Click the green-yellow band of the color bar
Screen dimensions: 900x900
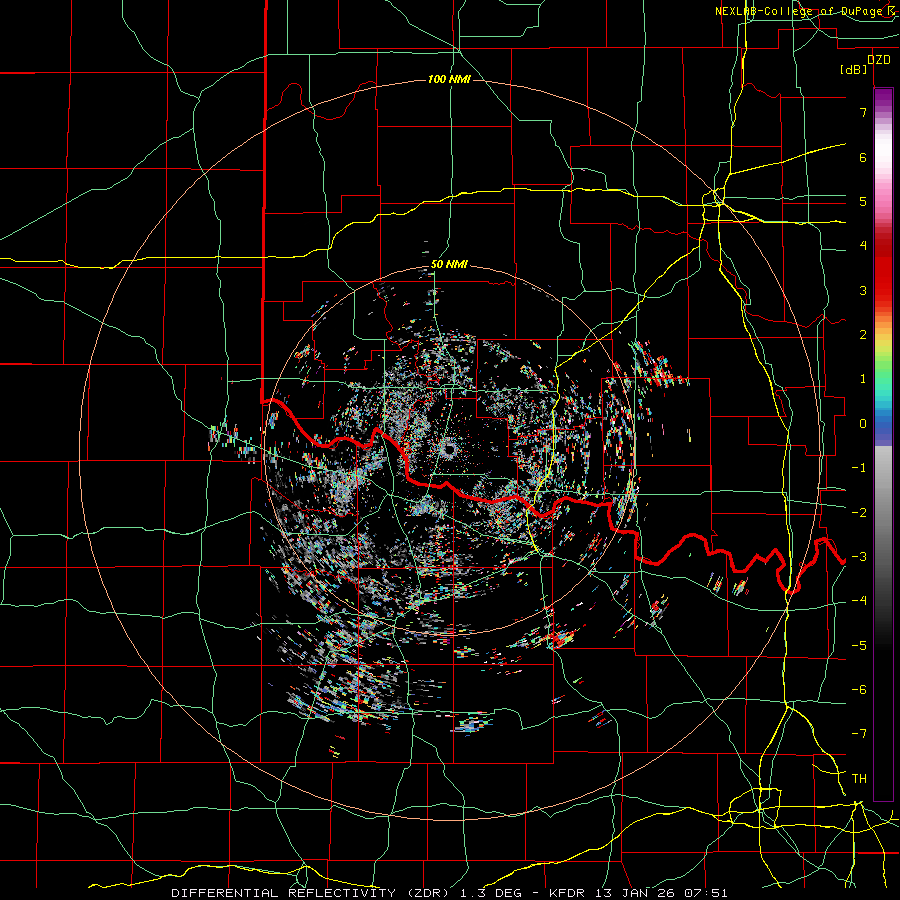[883, 359]
